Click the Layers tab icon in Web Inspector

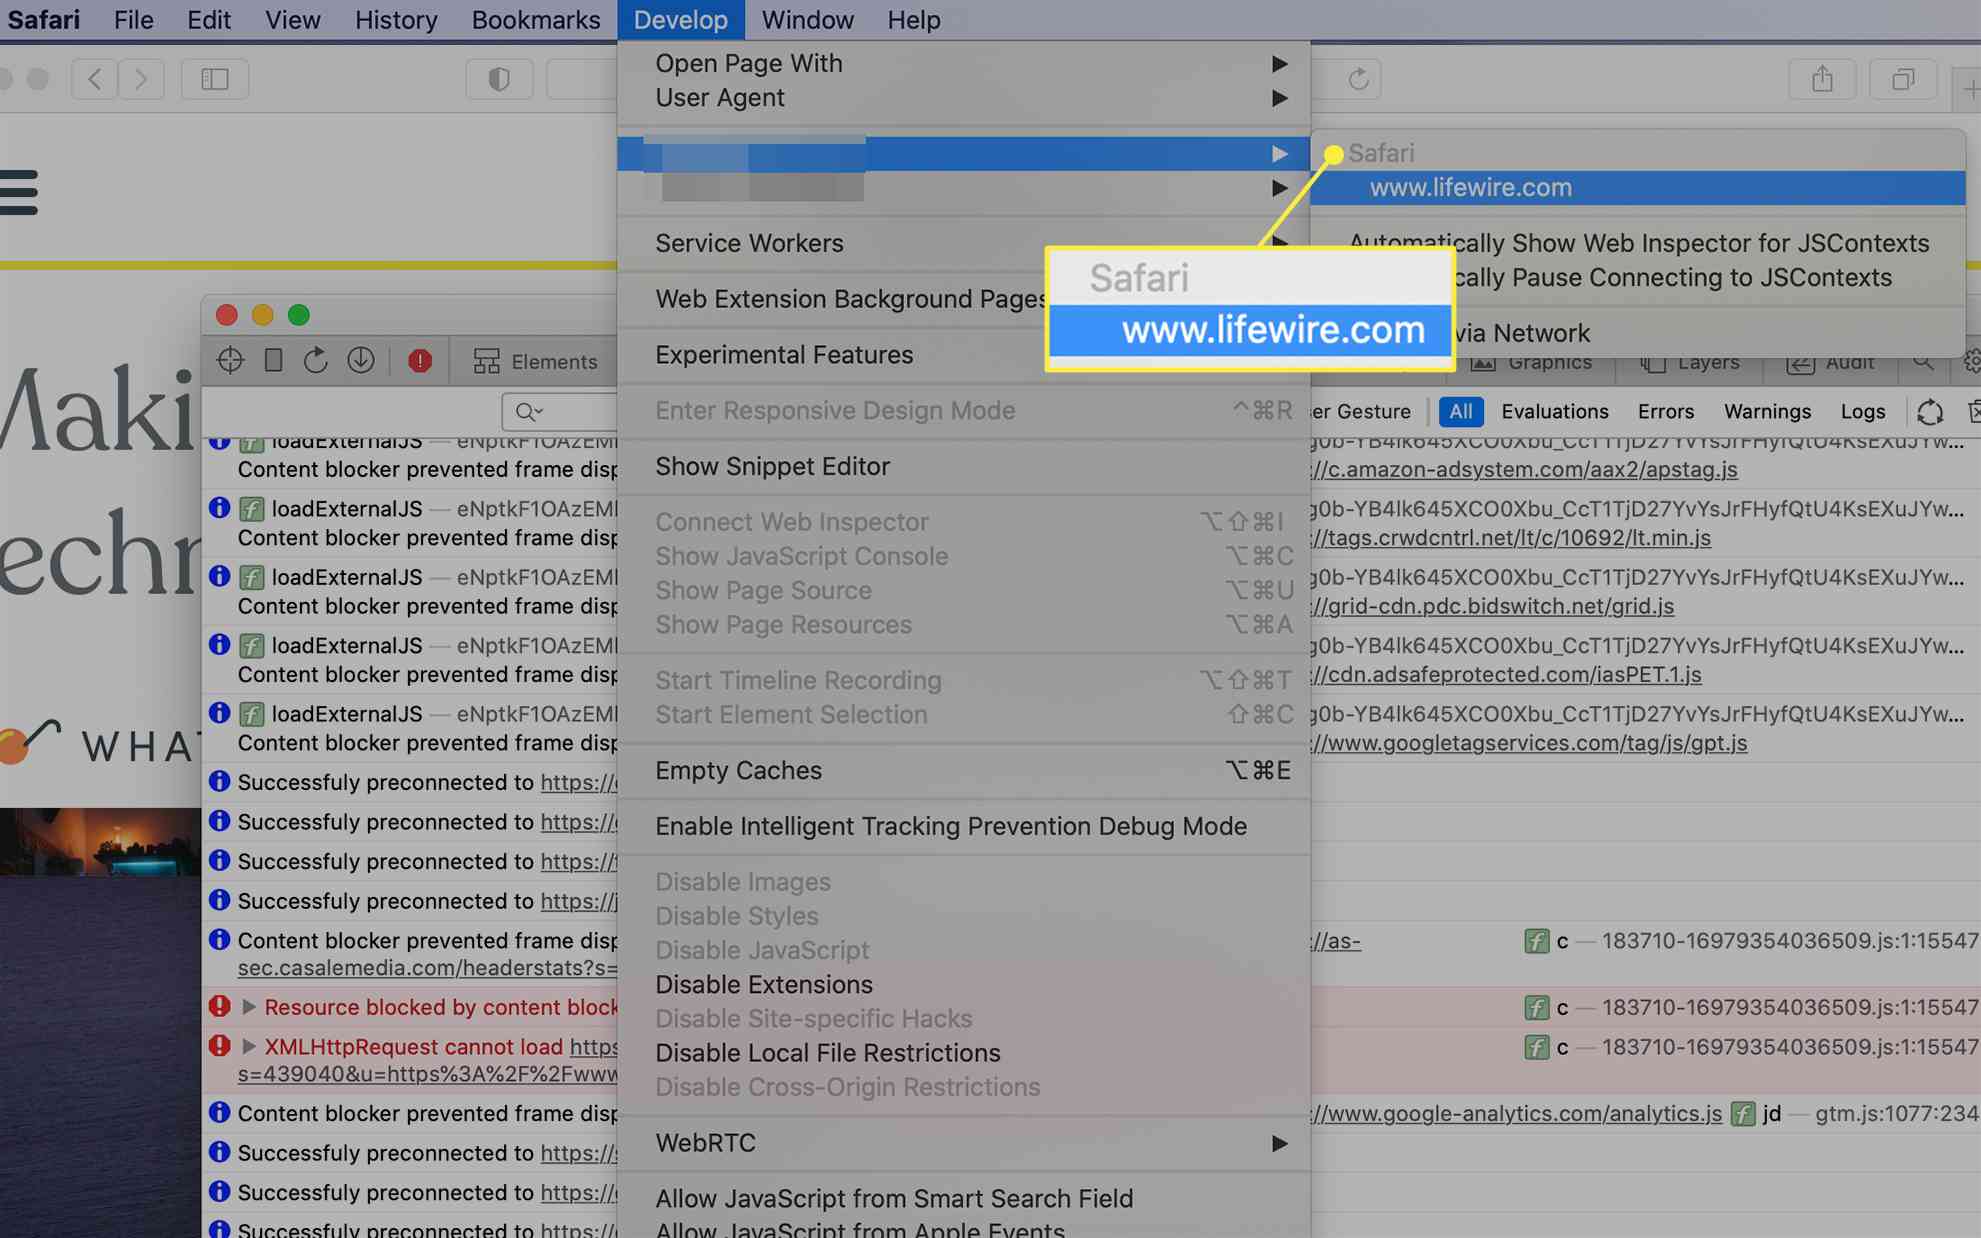click(x=1653, y=363)
